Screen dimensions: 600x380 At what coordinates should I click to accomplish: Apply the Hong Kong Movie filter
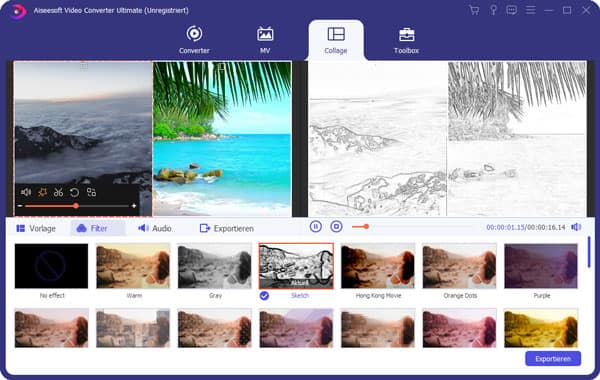point(378,266)
